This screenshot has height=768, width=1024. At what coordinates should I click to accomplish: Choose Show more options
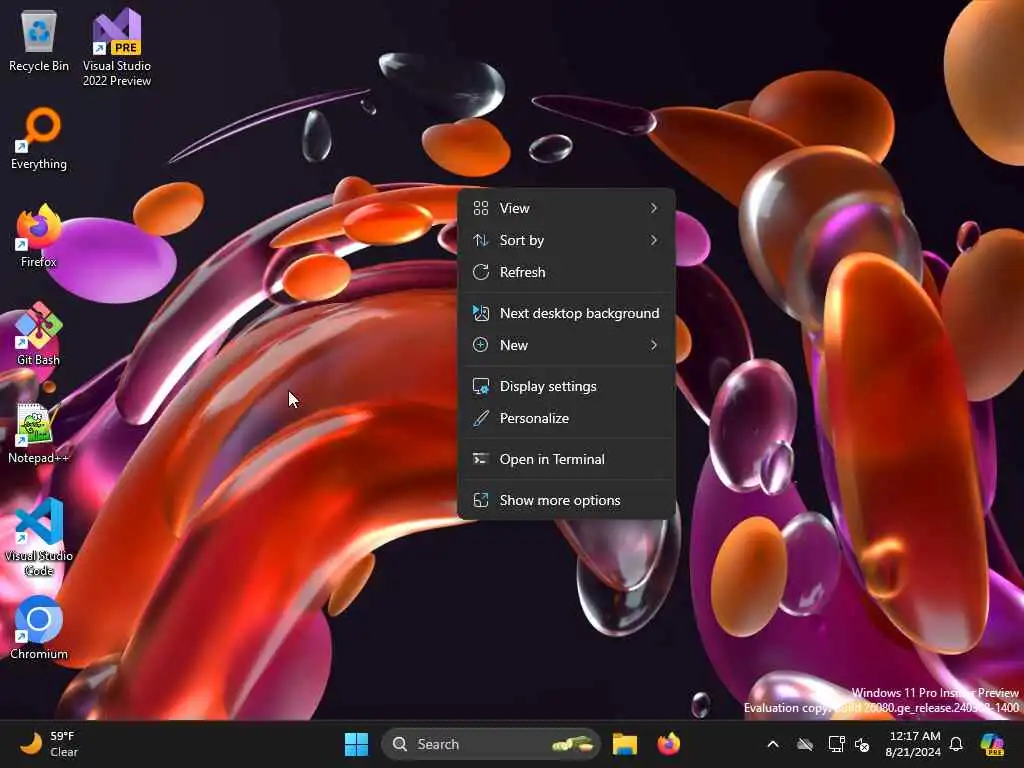point(566,501)
